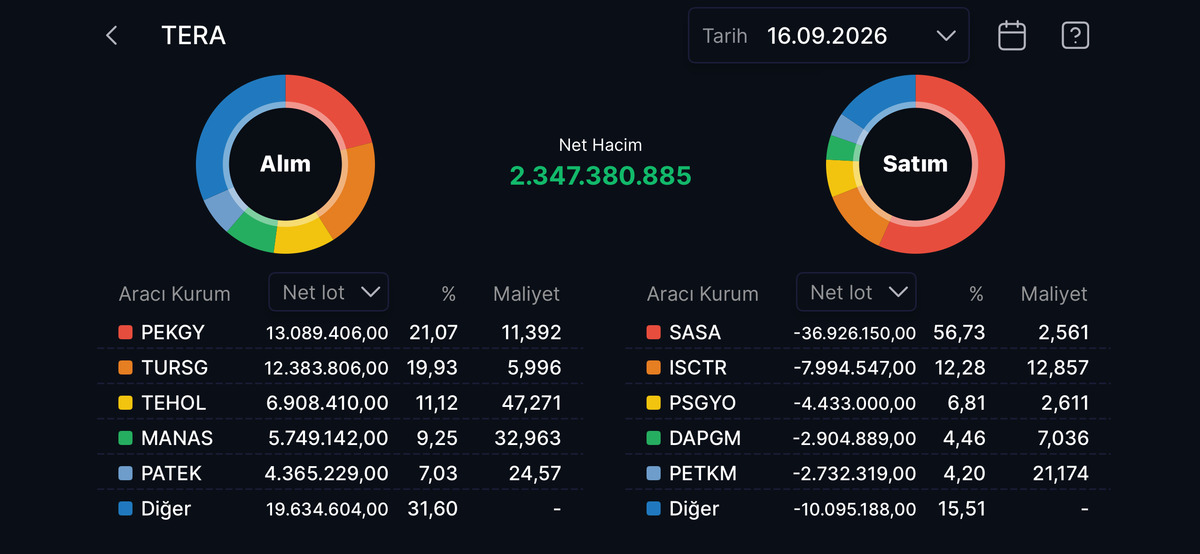Click the green swatch next to DAPGM
Screen dimensions: 1200x554
pyautogui.click(x=653, y=438)
